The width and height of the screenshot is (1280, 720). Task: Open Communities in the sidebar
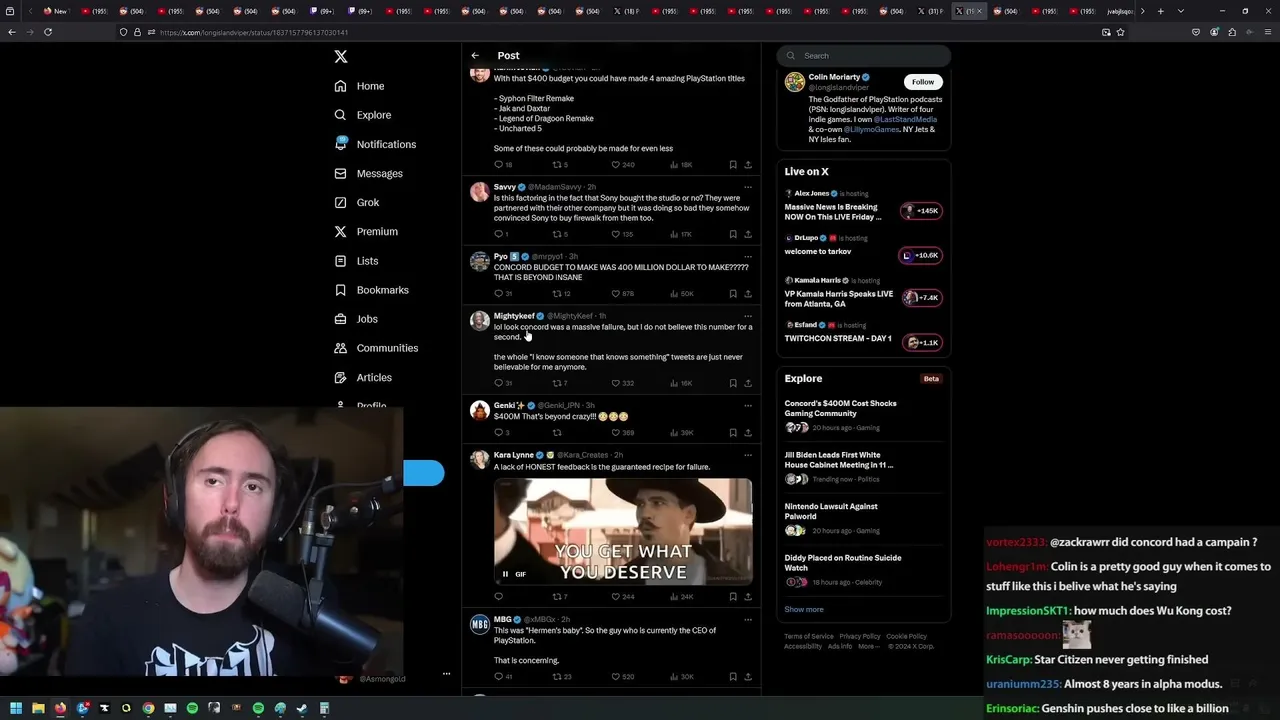[377, 348]
